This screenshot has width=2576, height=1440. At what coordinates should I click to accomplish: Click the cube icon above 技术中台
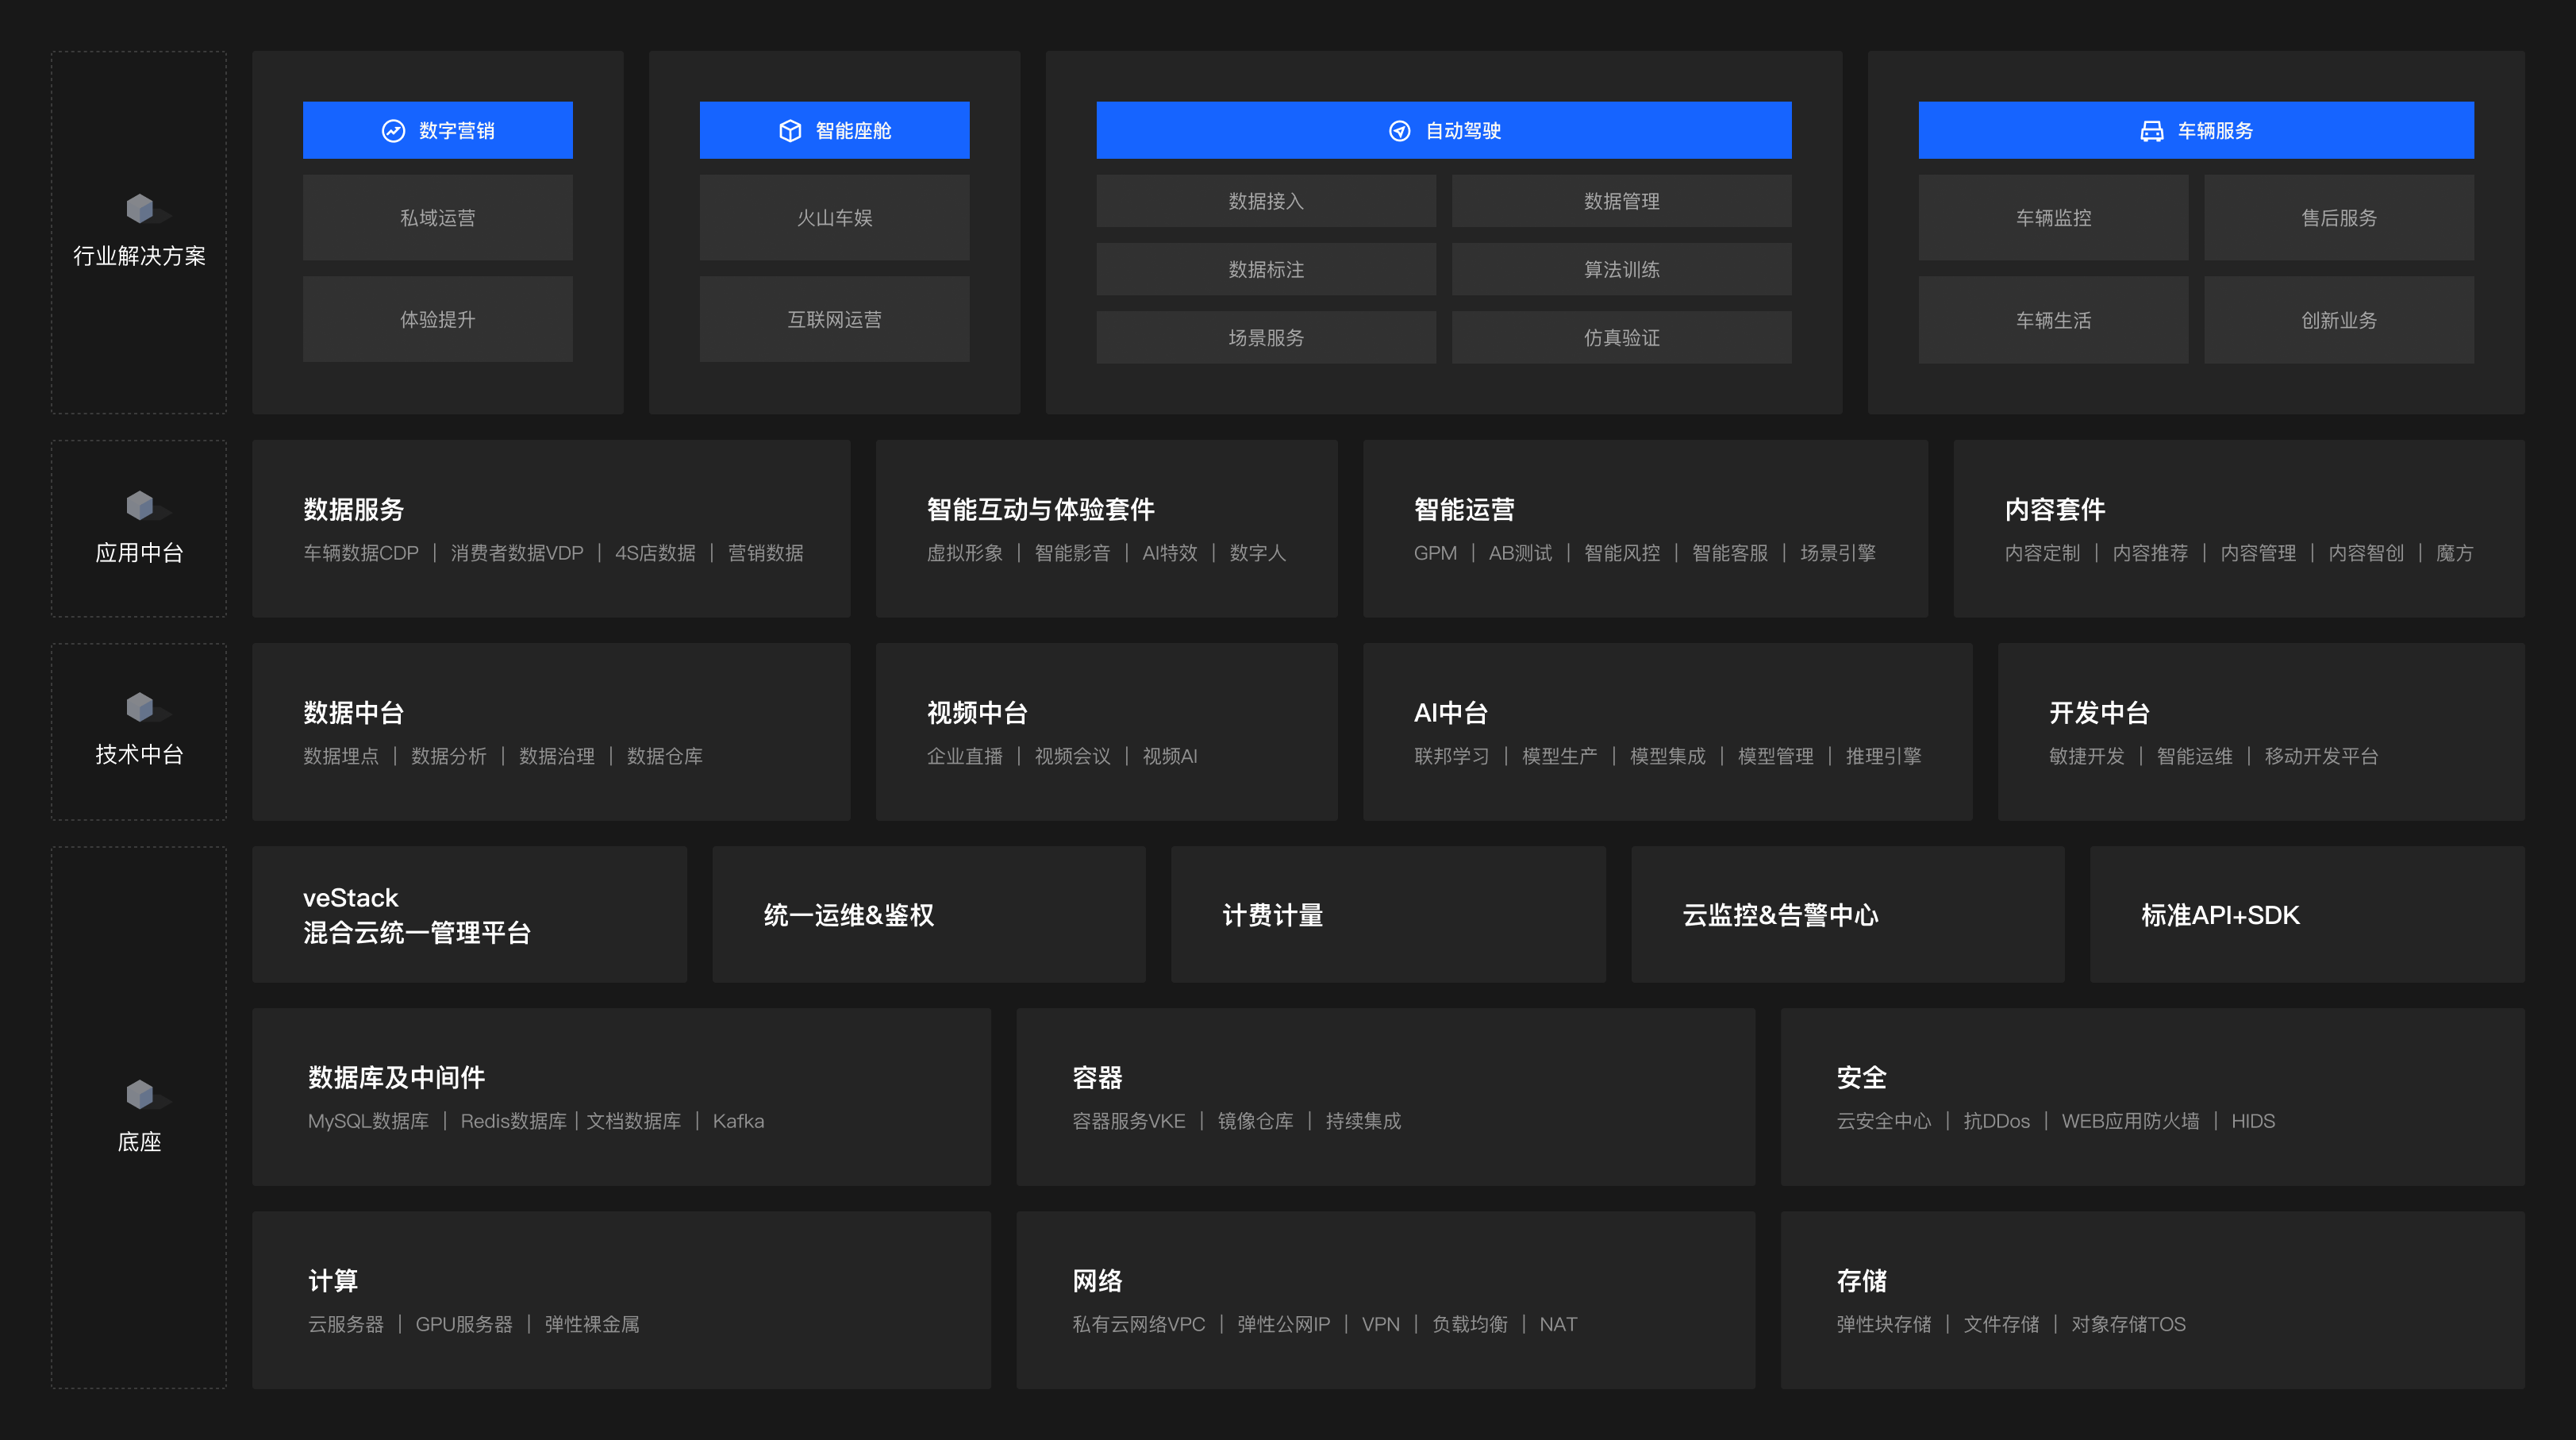[x=140, y=707]
